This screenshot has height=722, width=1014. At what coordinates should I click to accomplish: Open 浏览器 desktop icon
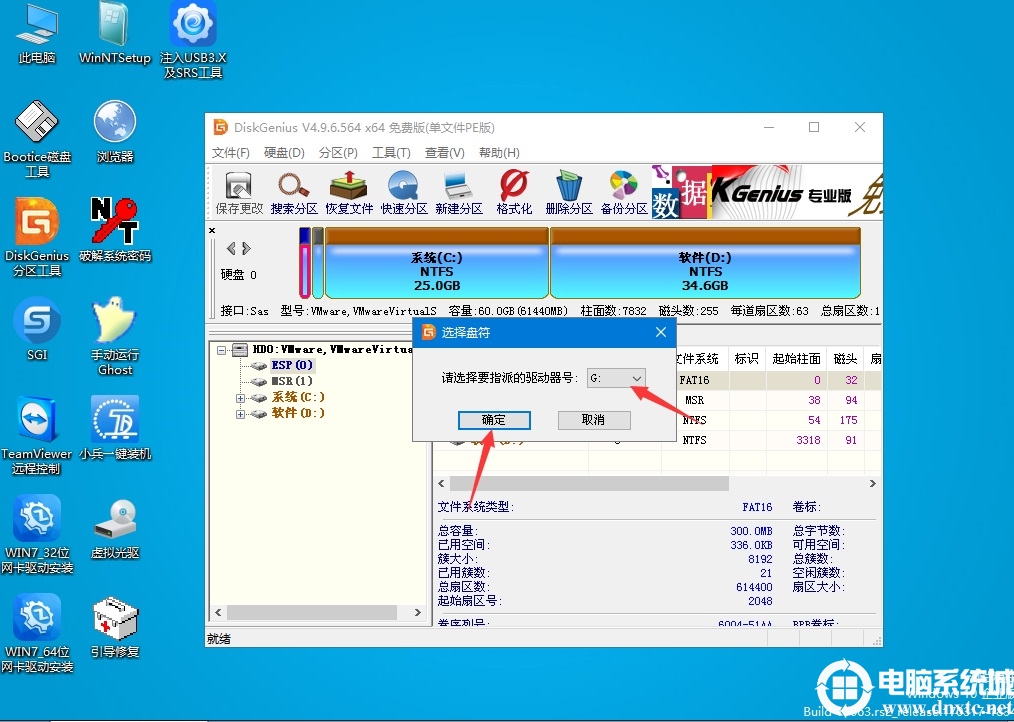pyautogui.click(x=114, y=132)
